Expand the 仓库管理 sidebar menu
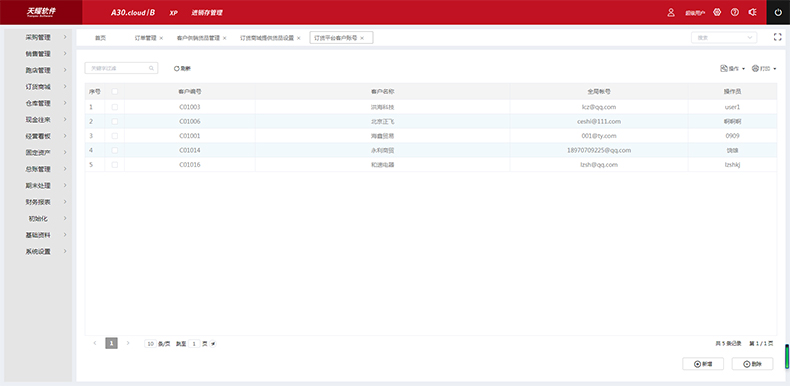This screenshot has width=790, height=386. coord(38,103)
